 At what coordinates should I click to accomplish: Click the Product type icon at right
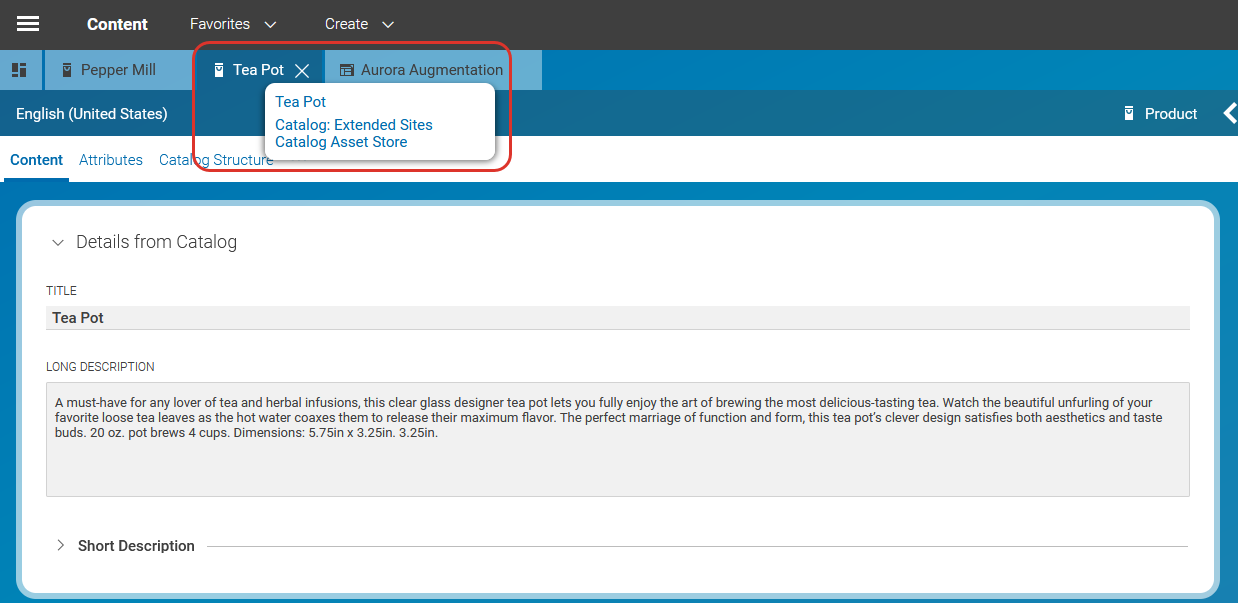pos(1129,114)
